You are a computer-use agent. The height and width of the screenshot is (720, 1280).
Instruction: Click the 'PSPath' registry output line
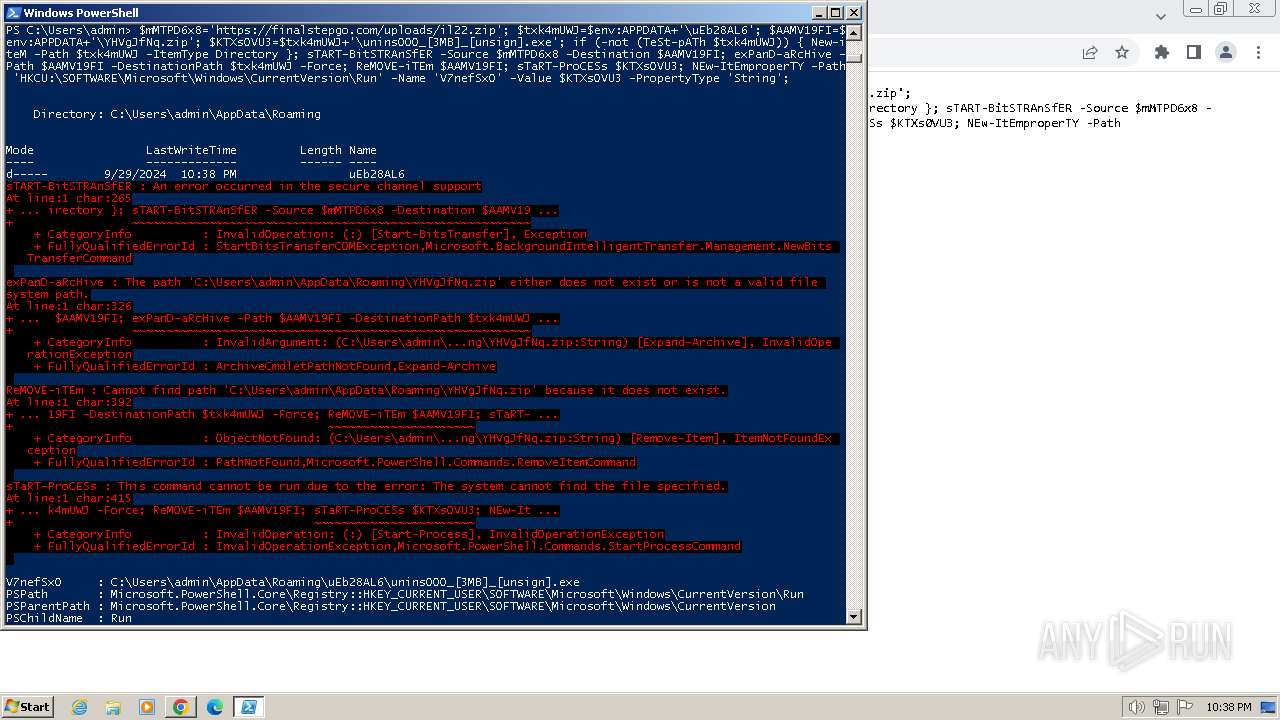pyautogui.click(x=404, y=594)
